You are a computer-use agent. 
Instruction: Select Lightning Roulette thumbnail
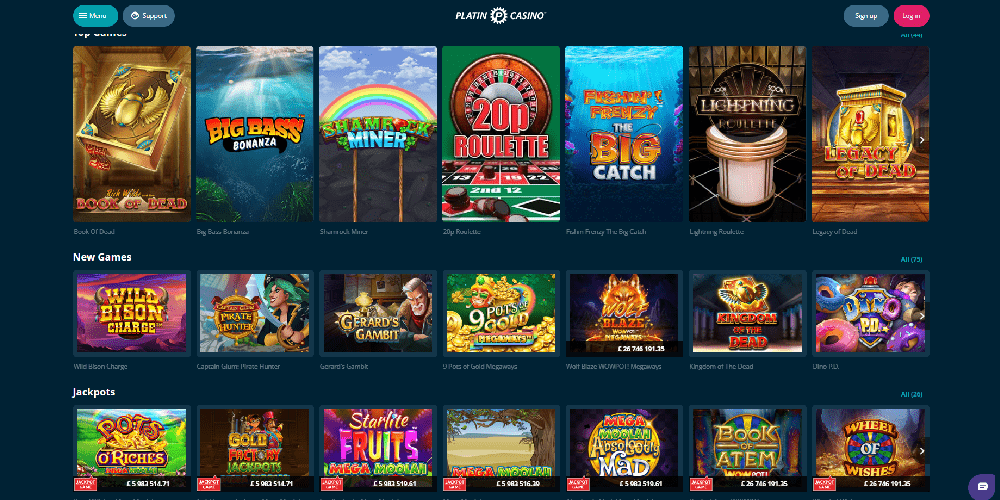click(x=747, y=134)
